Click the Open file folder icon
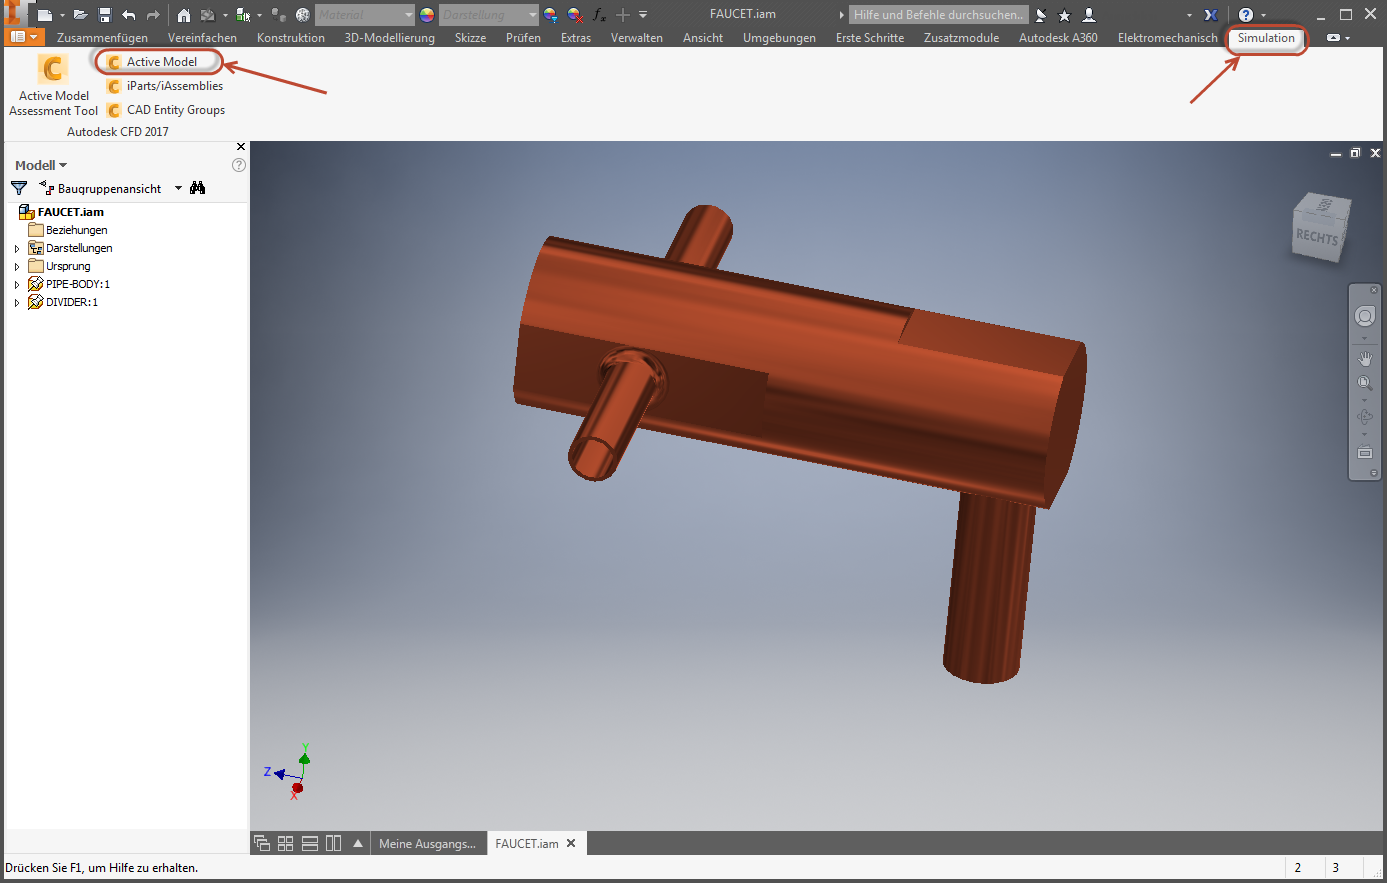This screenshot has height=883, width=1387. pos(81,15)
